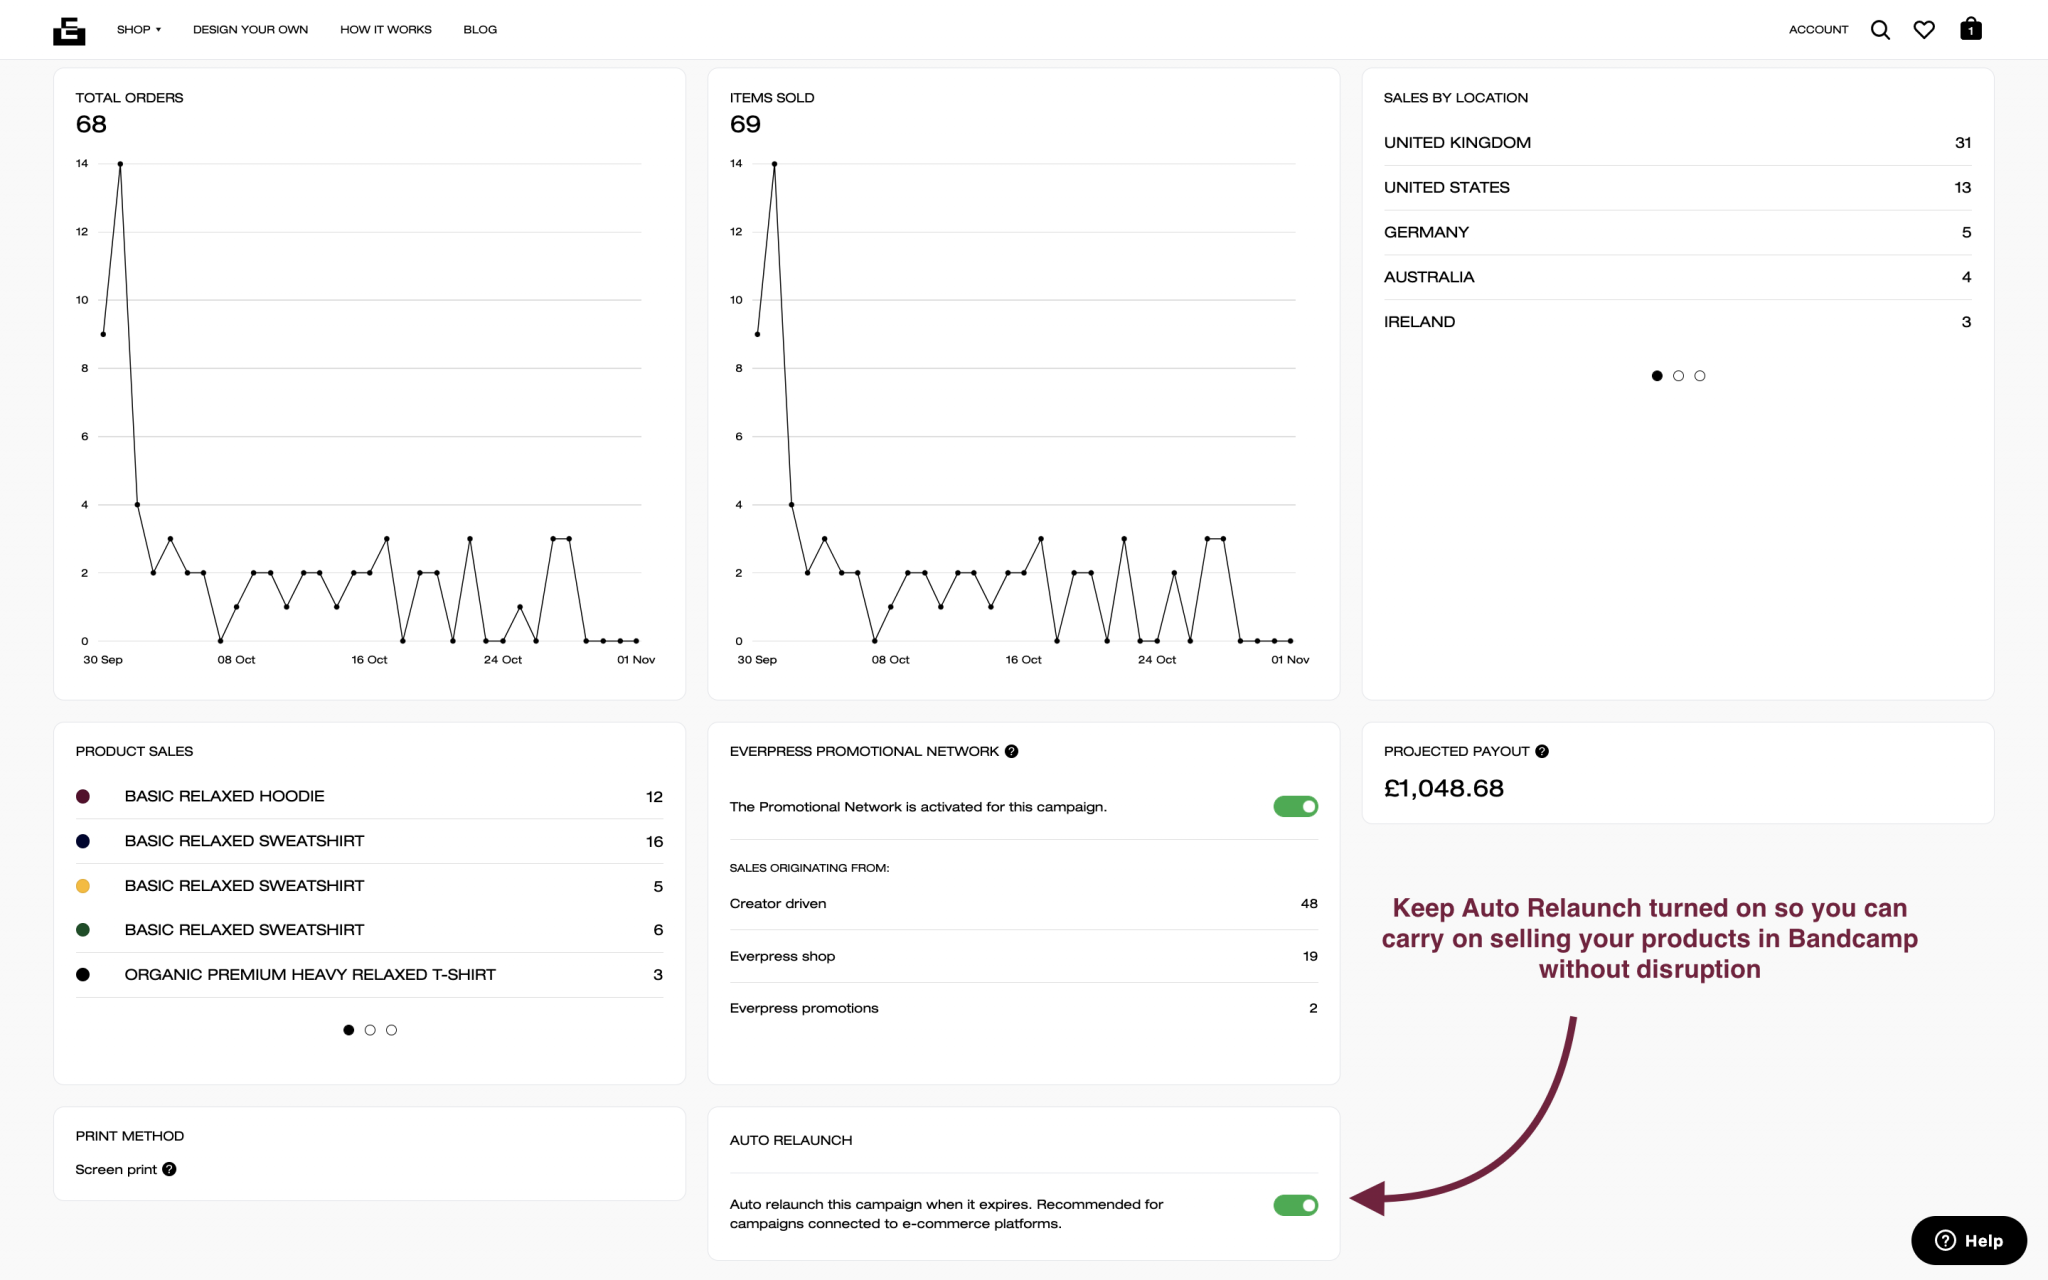
Task: Click the peak data point on Total Orders chart
Action: point(120,164)
